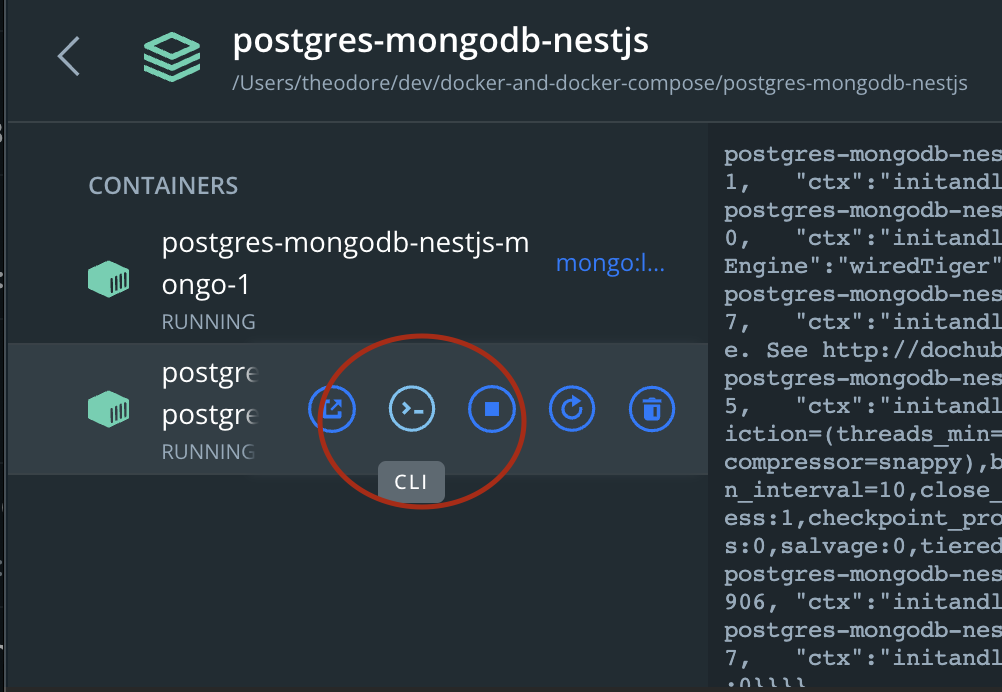Click the log line "ess:1,checkpoint_pro"
This screenshot has height=692, width=1002.
pos(863,518)
